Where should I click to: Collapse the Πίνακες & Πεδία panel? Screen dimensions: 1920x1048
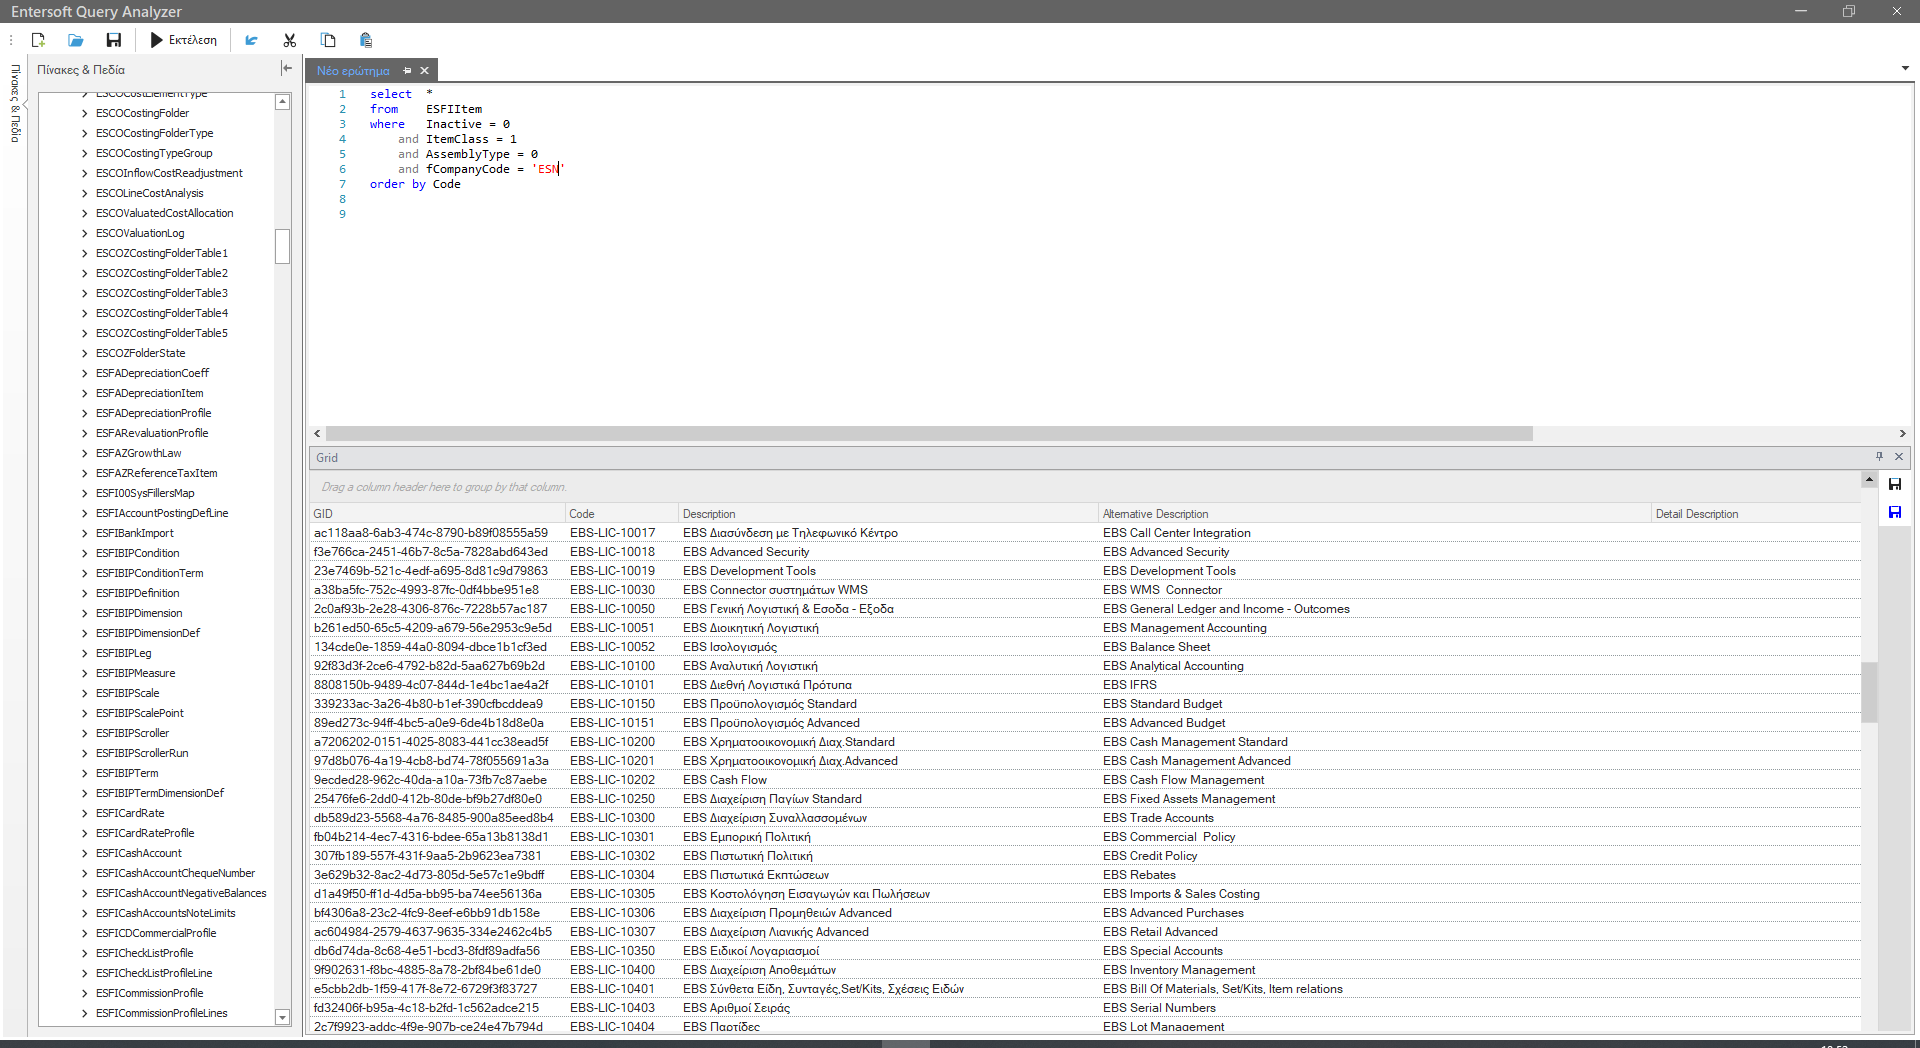click(x=287, y=69)
